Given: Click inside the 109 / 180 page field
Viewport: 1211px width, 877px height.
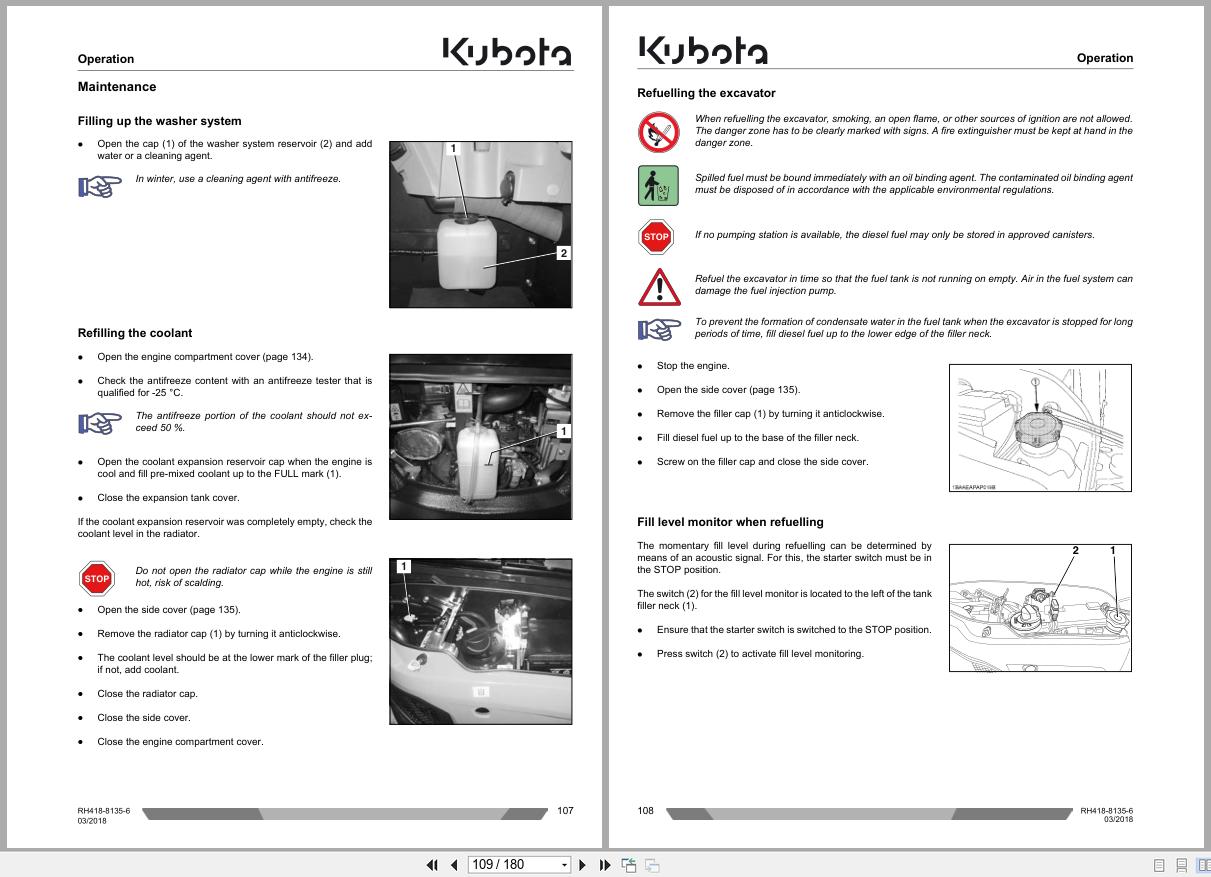Looking at the screenshot, I should pyautogui.click(x=500, y=864).
